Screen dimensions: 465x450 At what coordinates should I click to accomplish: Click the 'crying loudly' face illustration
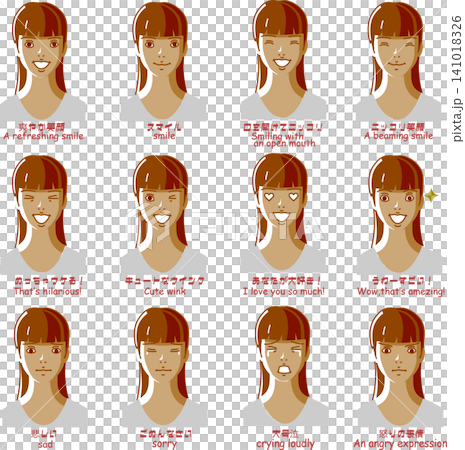pos(285,367)
